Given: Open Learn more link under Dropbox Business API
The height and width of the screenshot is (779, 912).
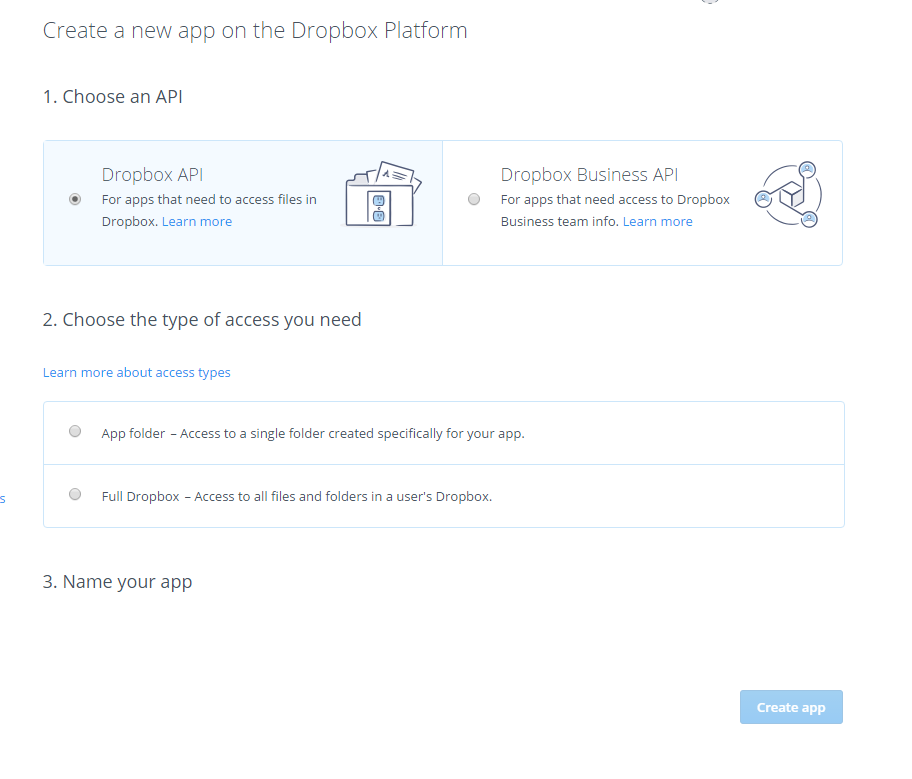Looking at the screenshot, I should (x=657, y=222).
